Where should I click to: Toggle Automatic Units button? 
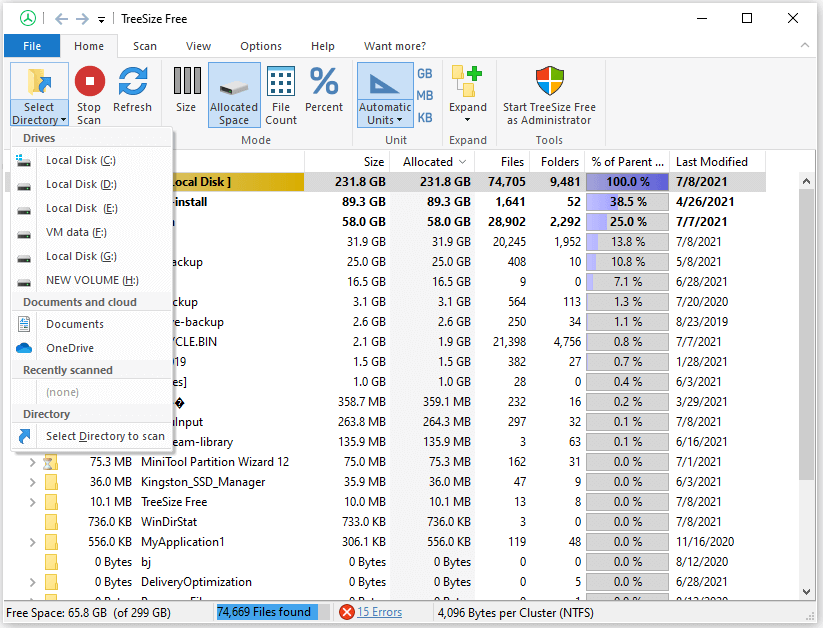point(385,95)
